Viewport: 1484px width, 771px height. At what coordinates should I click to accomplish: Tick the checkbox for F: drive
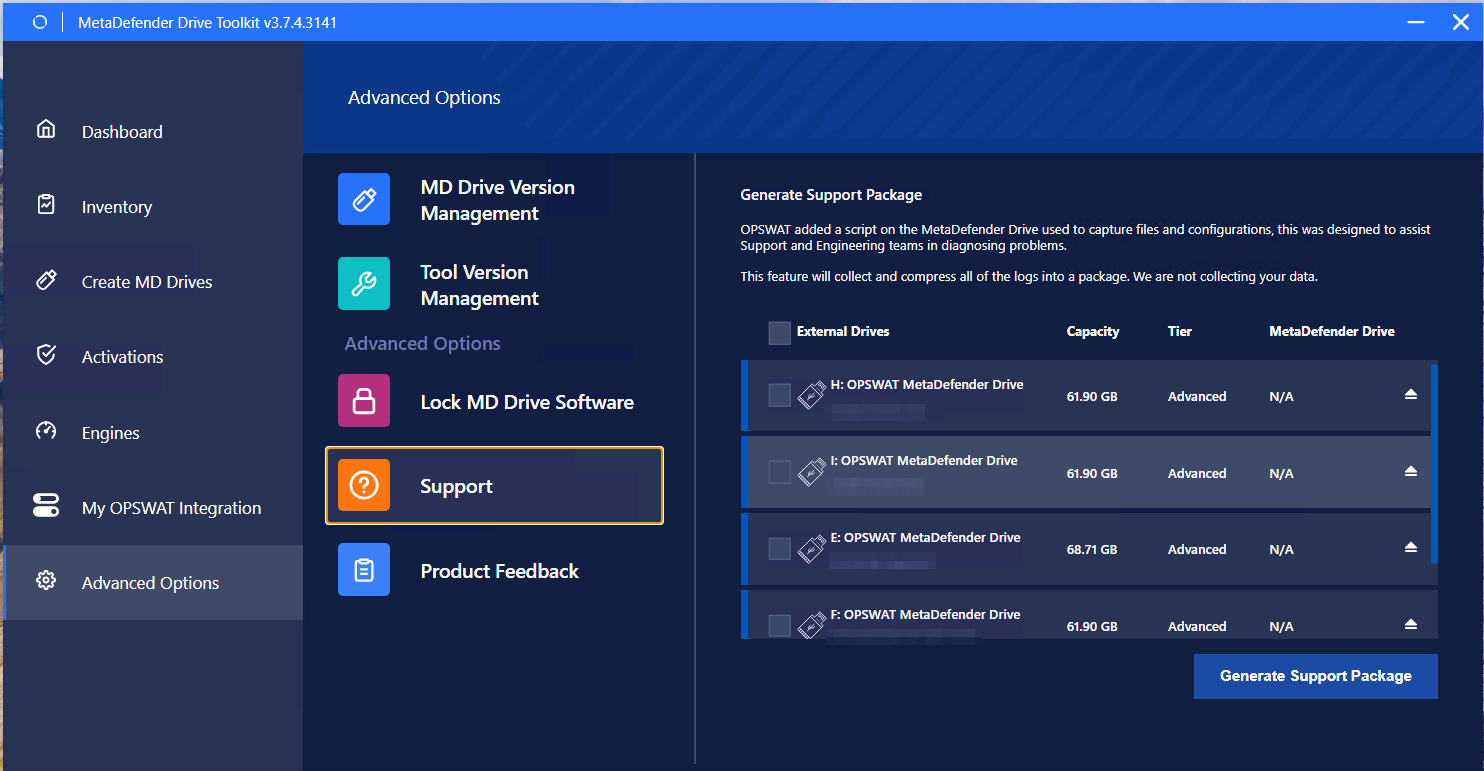coord(780,626)
